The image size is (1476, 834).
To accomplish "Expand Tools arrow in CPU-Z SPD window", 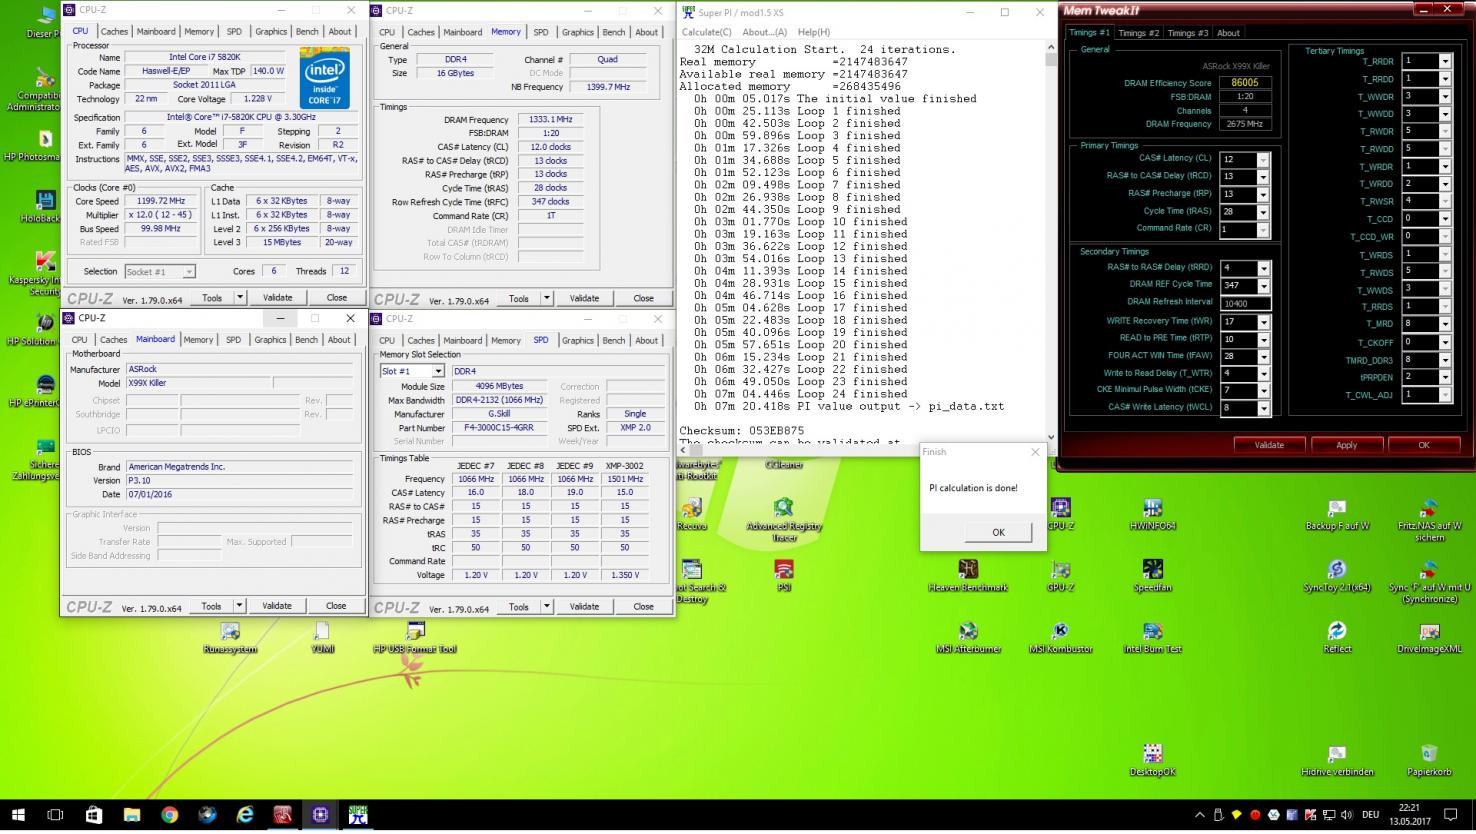I will click(x=546, y=606).
